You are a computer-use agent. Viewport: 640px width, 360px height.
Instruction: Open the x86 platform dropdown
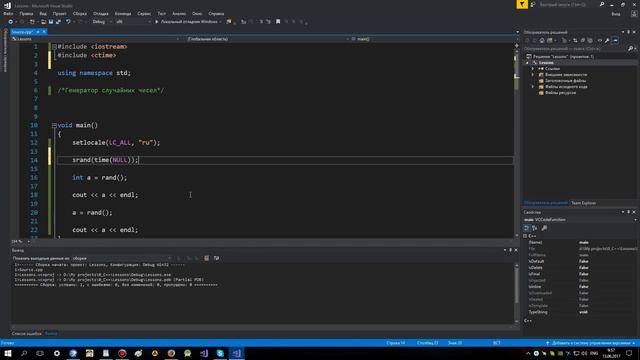click(133, 22)
